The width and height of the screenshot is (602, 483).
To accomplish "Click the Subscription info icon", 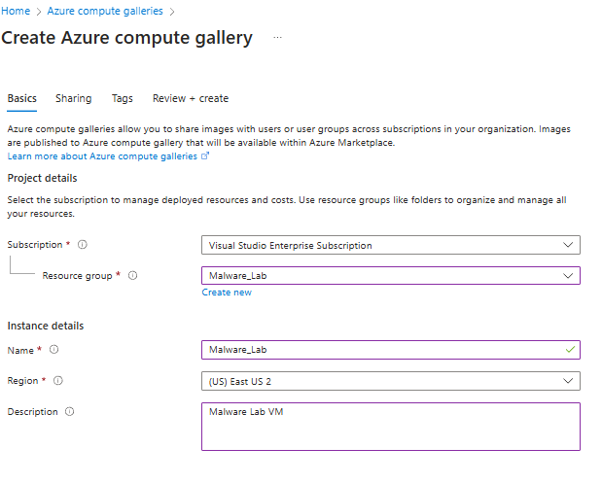I will click(x=83, y=245).
